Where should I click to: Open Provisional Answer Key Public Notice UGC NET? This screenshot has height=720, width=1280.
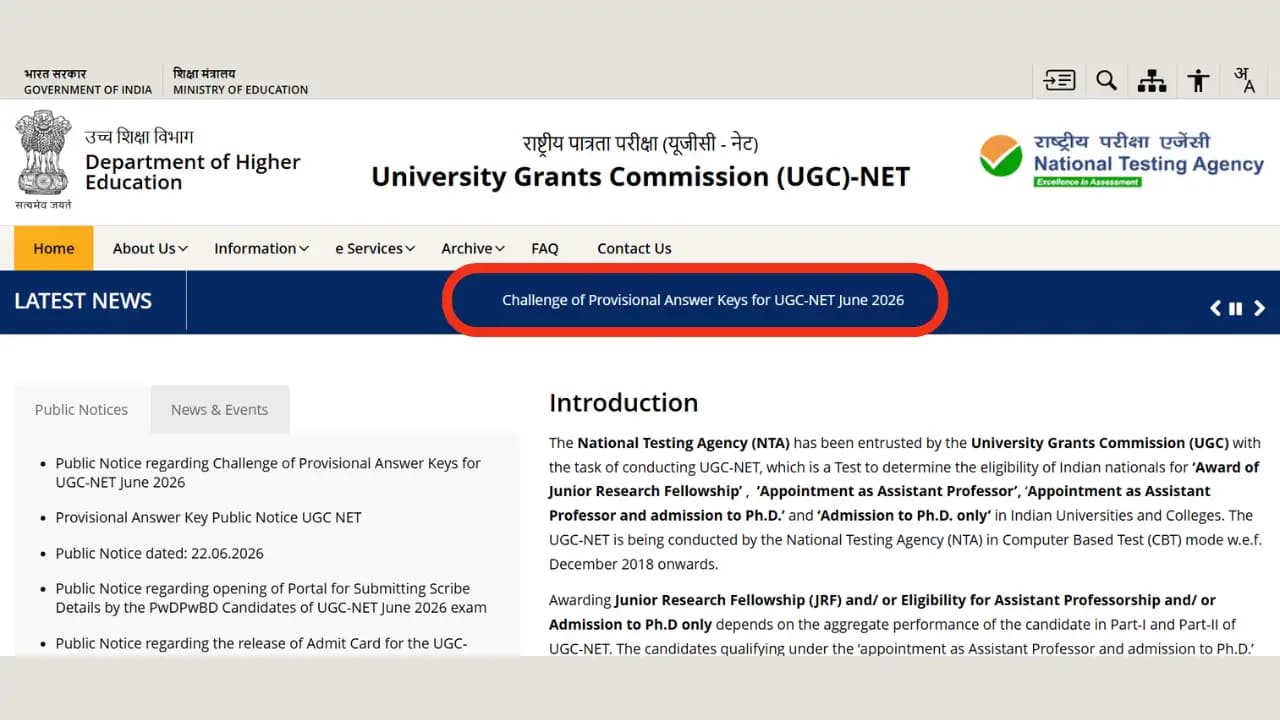208,517
